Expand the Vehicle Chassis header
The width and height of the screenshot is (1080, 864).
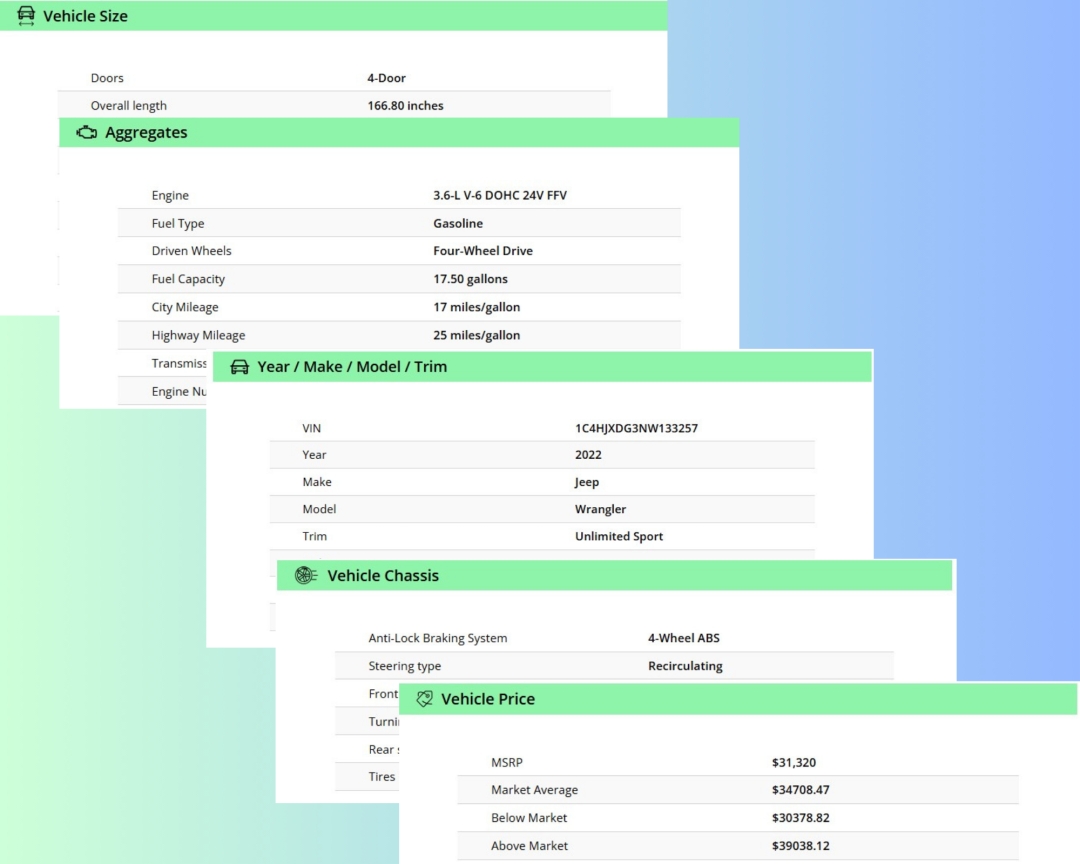pos(383,576)
